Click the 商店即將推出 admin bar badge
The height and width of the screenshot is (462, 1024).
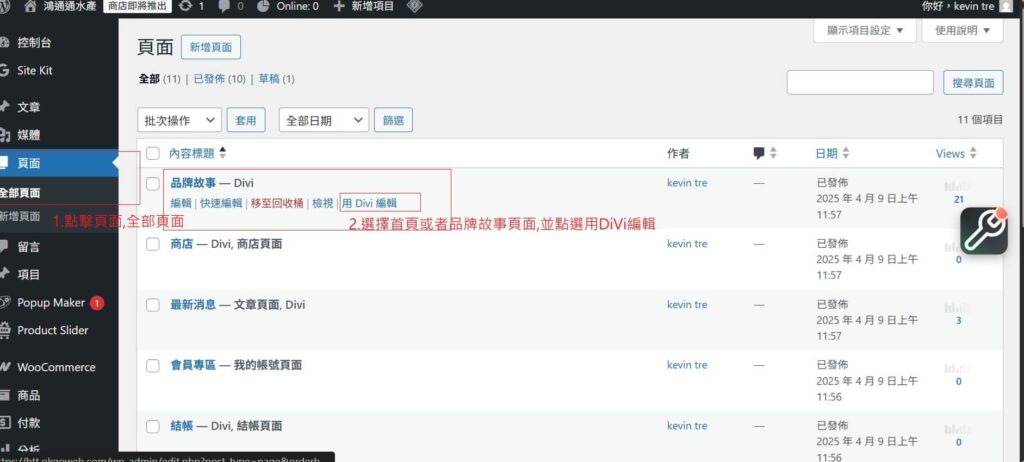tap(137, 6)
